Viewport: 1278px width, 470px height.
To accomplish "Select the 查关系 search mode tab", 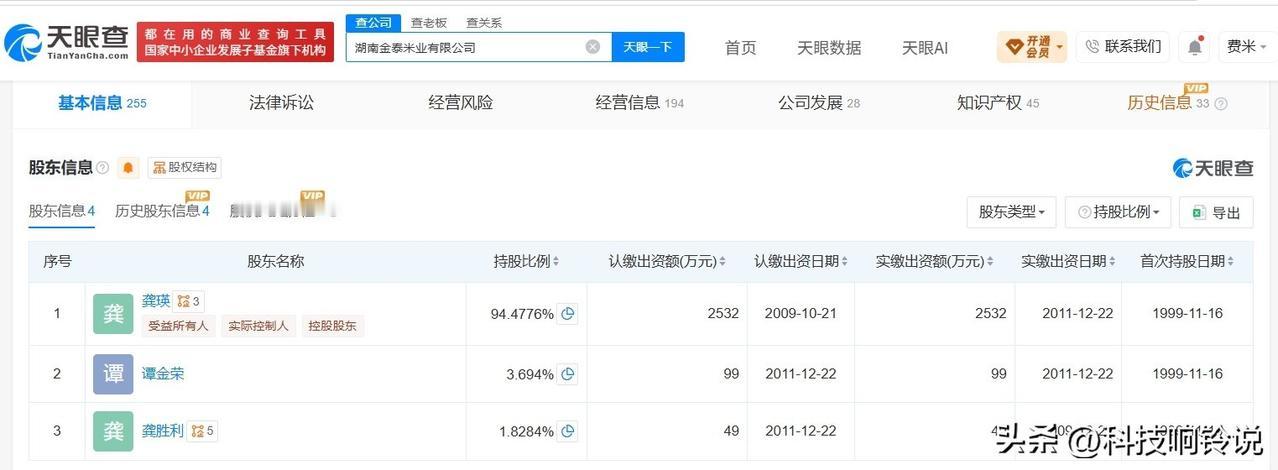I will click(x=484, y=23).
